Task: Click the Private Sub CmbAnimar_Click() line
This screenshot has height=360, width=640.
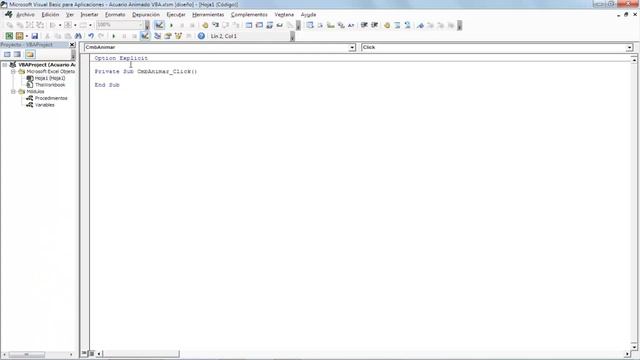Action: point(146,71)
